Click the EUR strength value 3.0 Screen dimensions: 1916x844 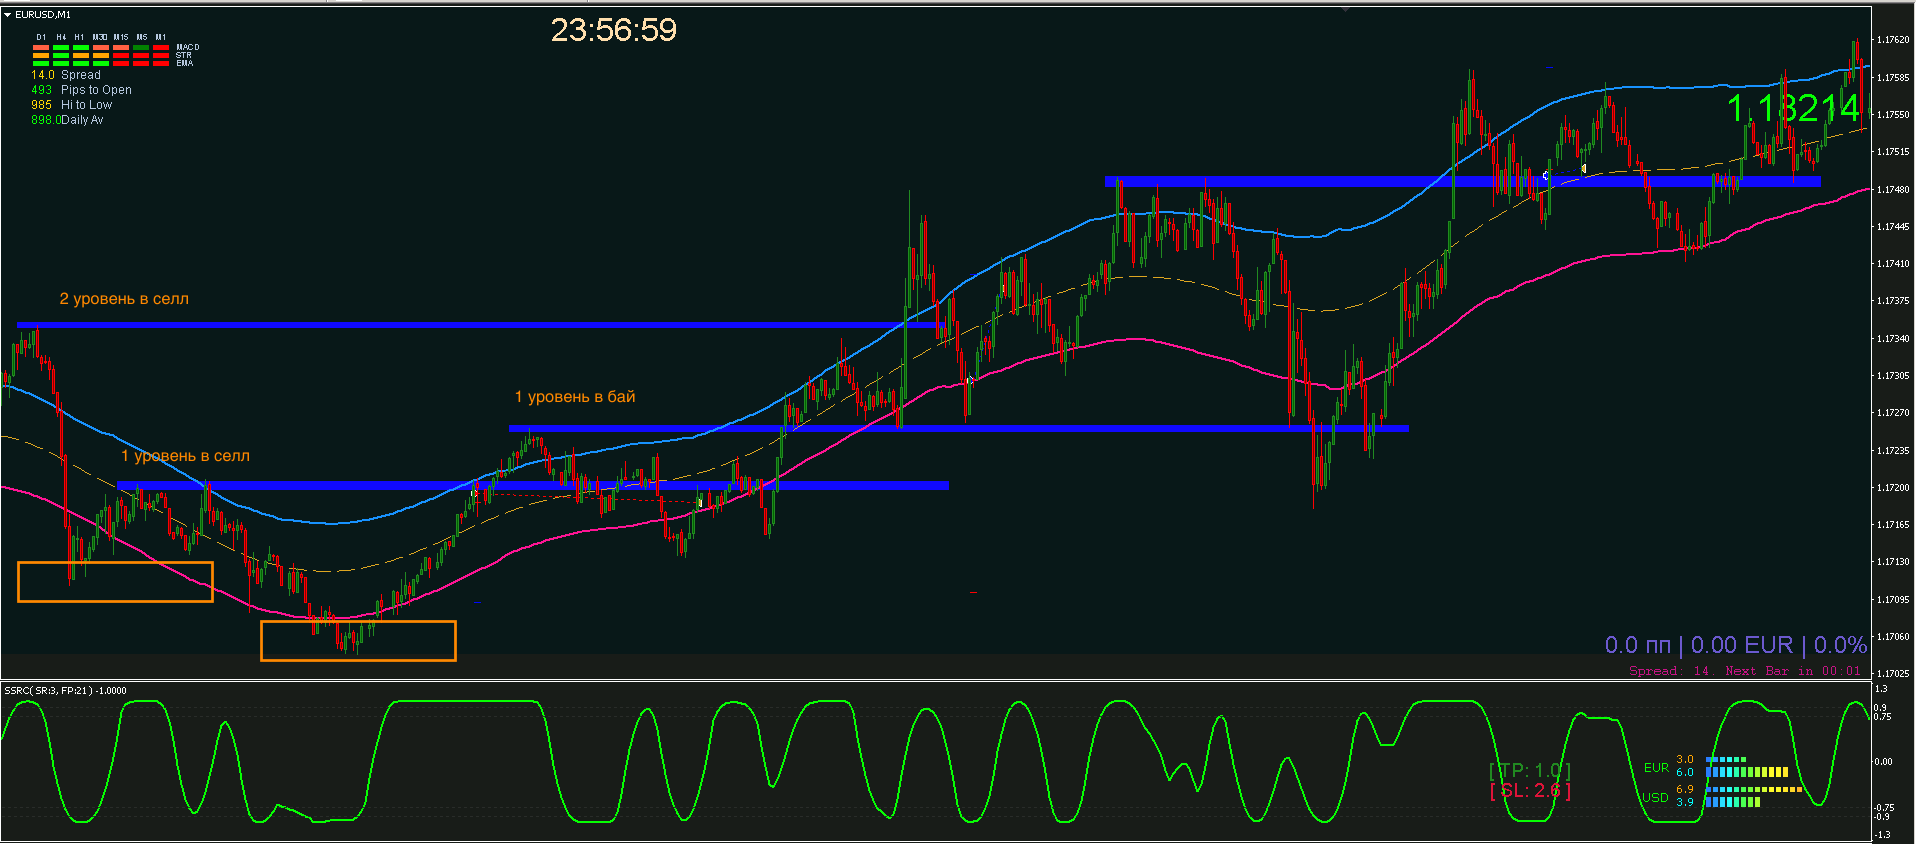click(x=1685, y=760)
